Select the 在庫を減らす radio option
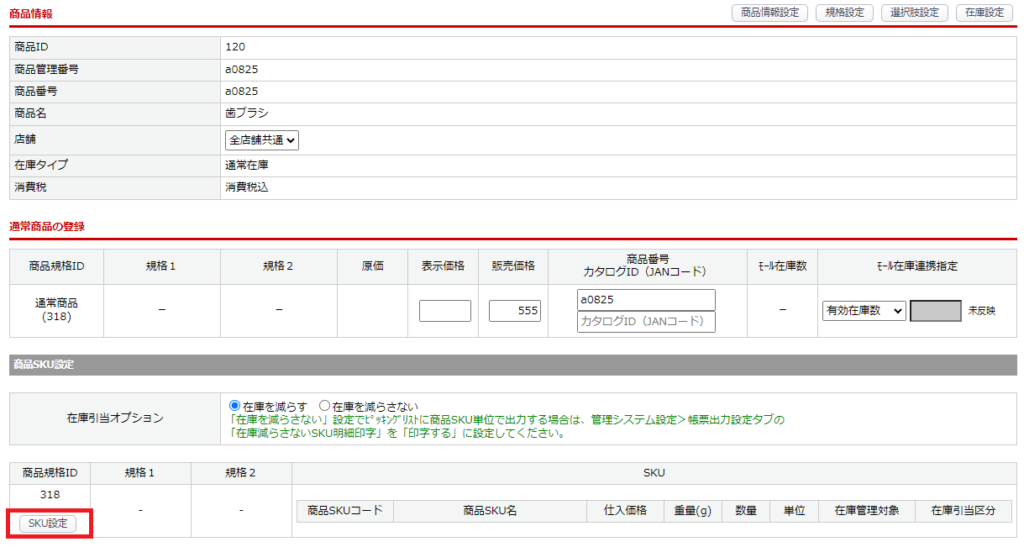 click(x=236, y=406)
